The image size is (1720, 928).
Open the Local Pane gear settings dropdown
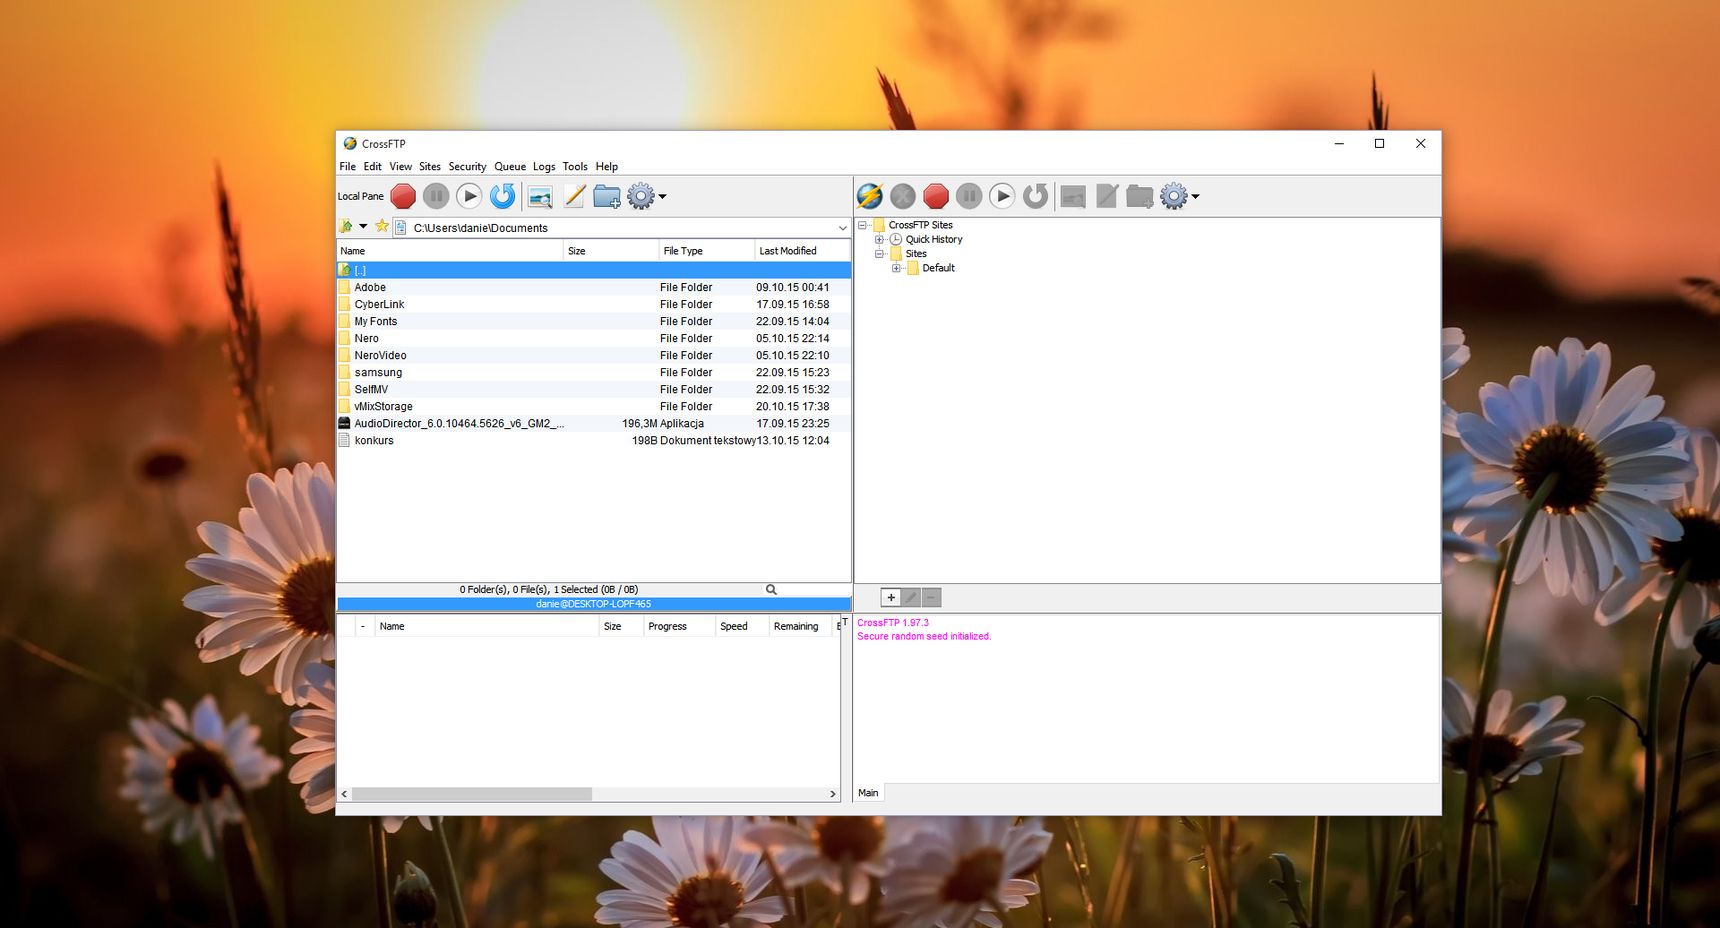click(x=646, y=196)
